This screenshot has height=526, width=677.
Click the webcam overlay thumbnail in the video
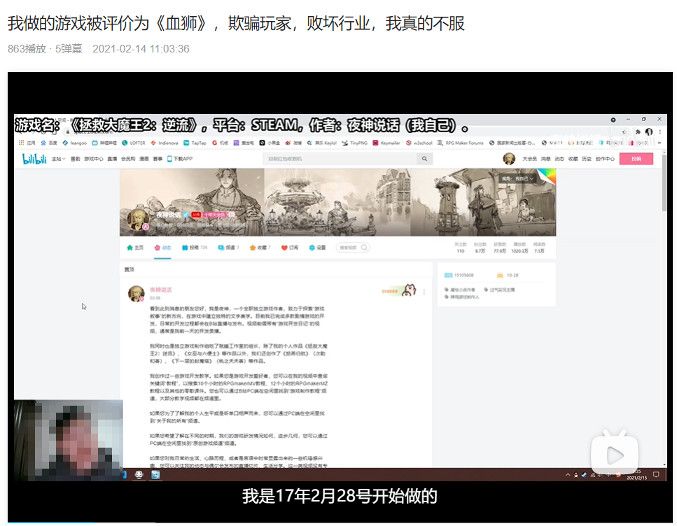[68, 440]
